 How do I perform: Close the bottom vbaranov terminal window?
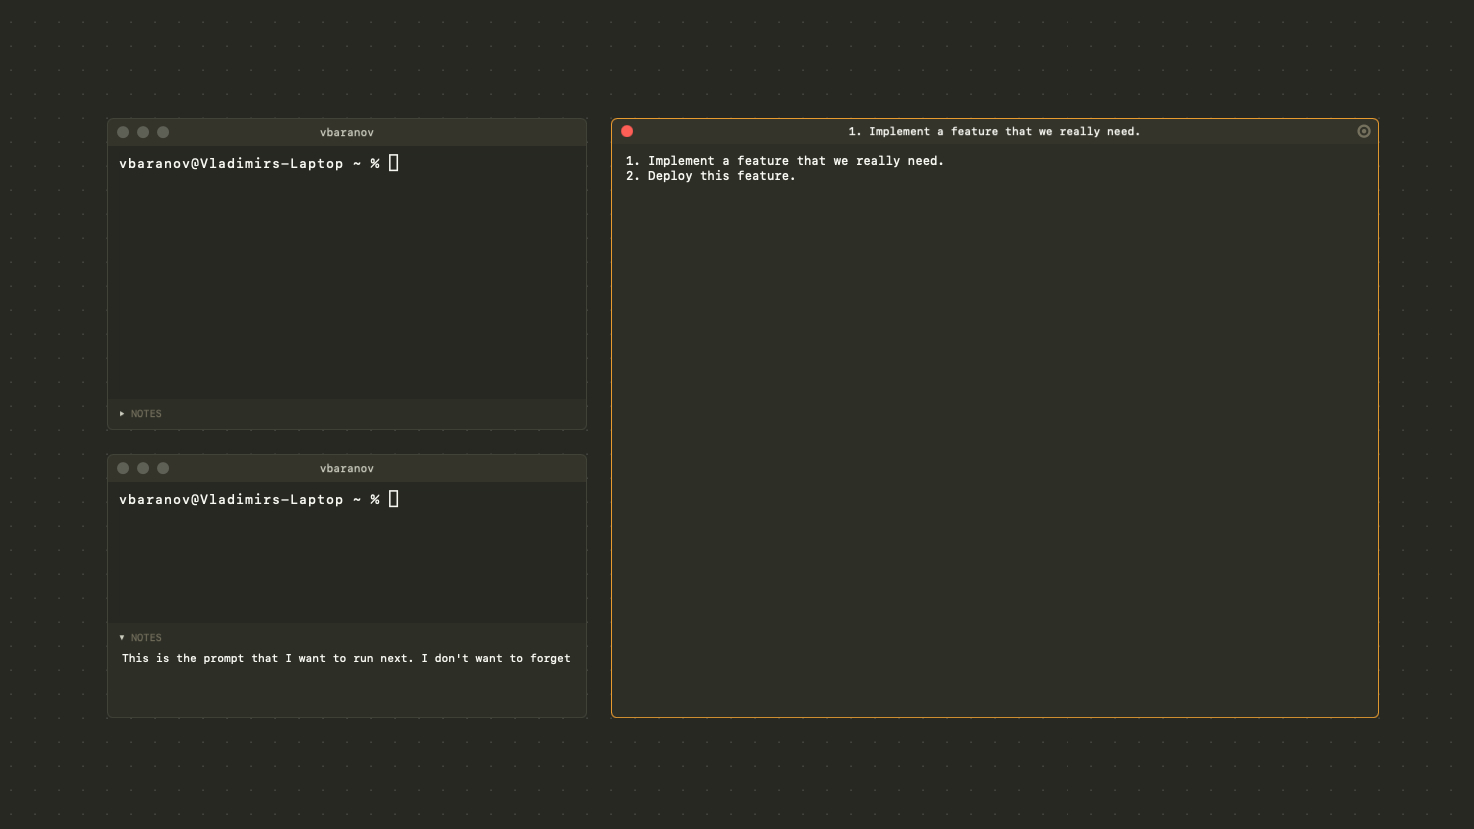[x=123, y=468]
